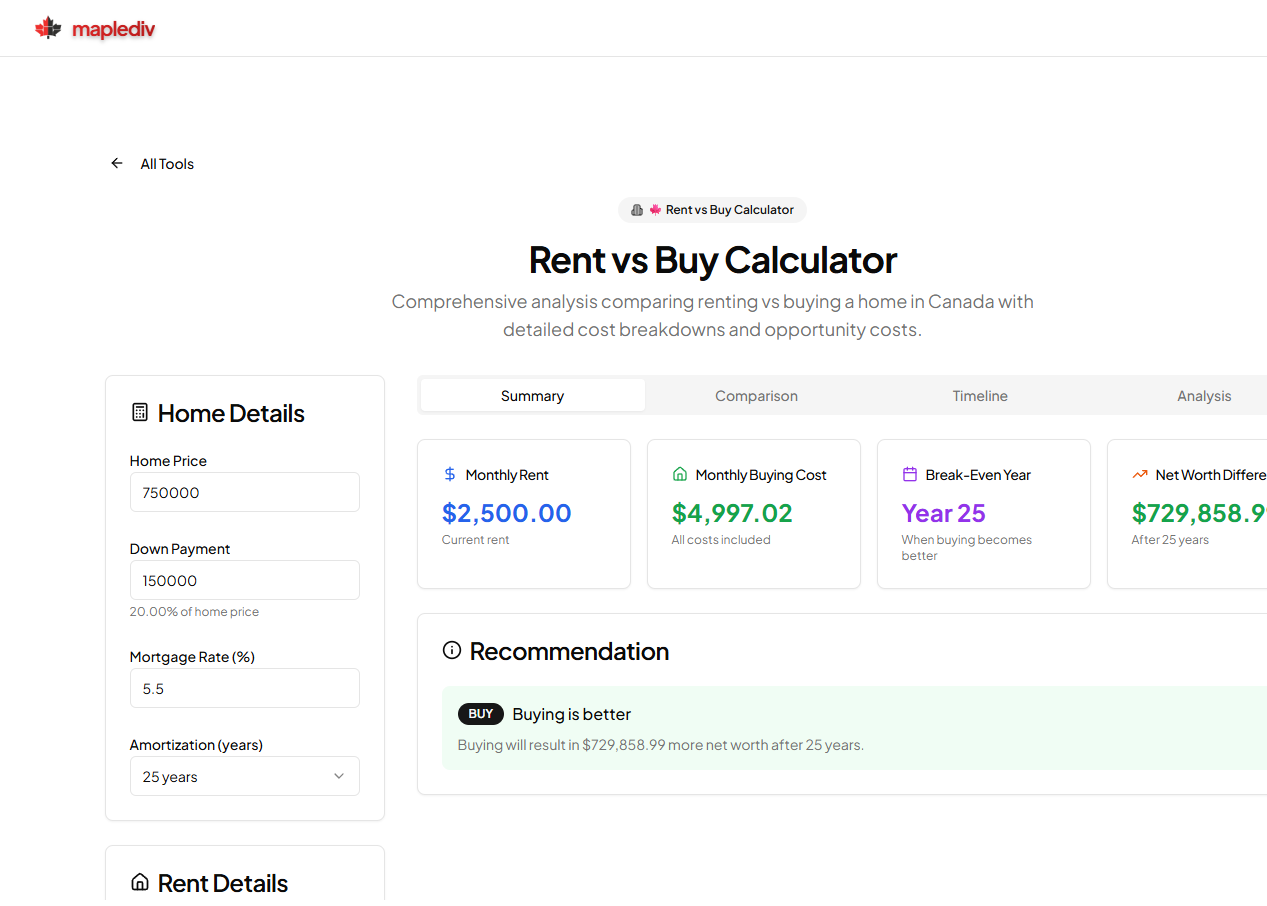
Task: Click the Home Details section heading
Action: click(x=231, y=413)
